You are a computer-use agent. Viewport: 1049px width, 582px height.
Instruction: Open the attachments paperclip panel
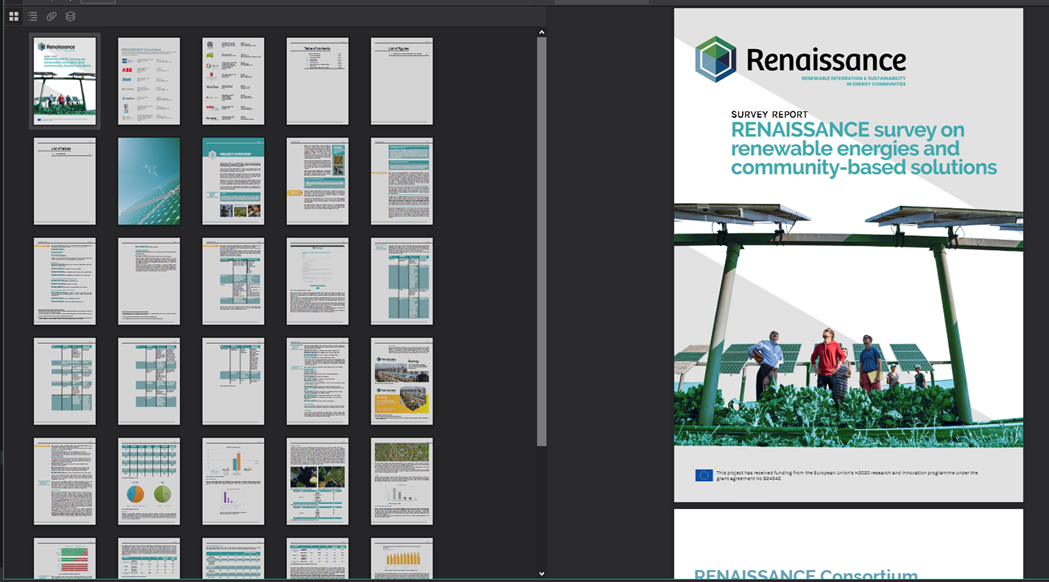point(52,16)
